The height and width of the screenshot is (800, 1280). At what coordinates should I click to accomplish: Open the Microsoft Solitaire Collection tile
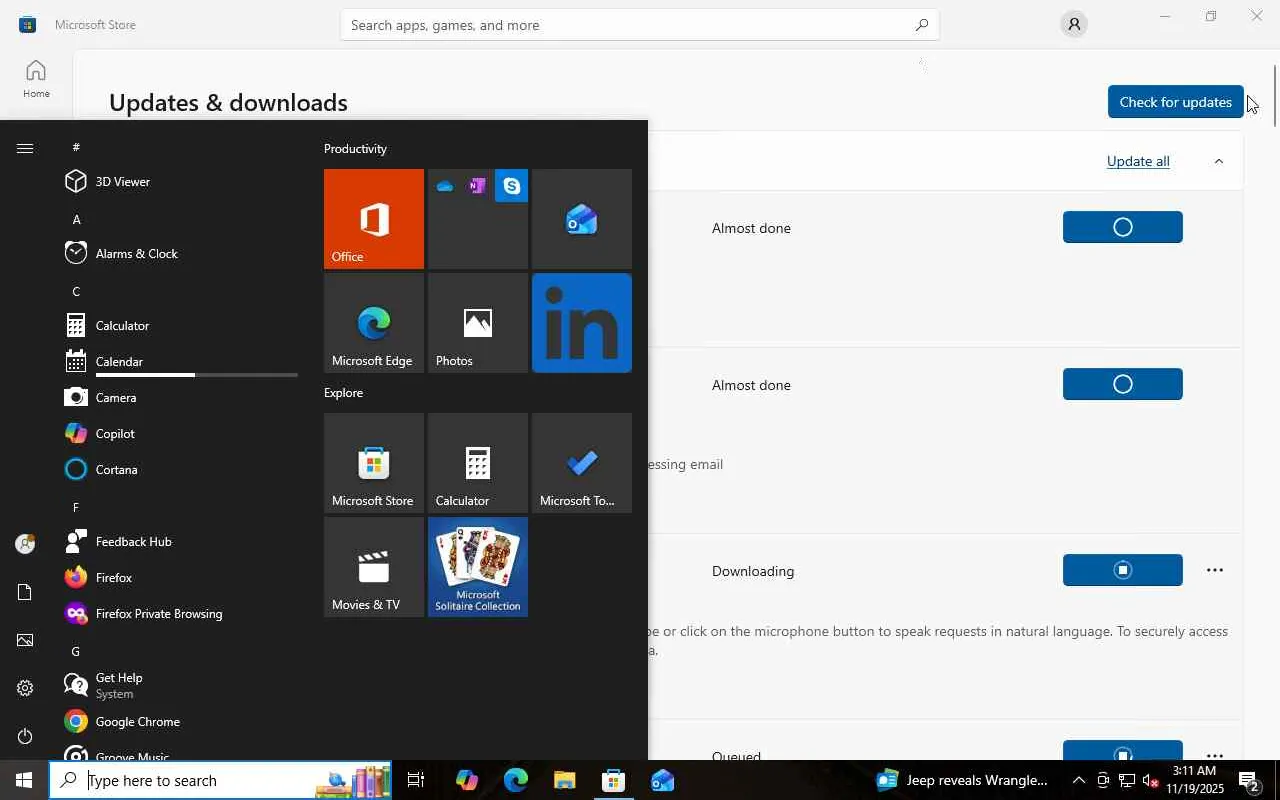pos(478,567)
